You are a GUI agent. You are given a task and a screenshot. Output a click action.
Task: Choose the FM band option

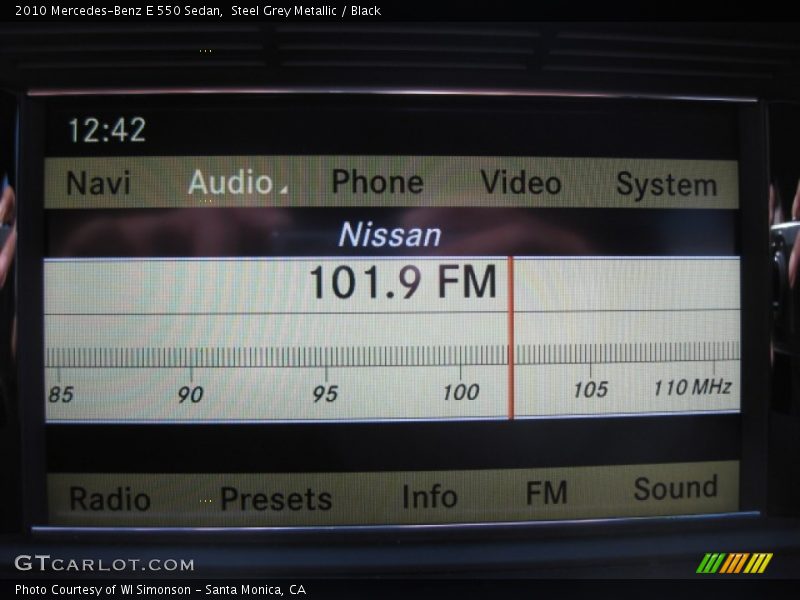546,492
